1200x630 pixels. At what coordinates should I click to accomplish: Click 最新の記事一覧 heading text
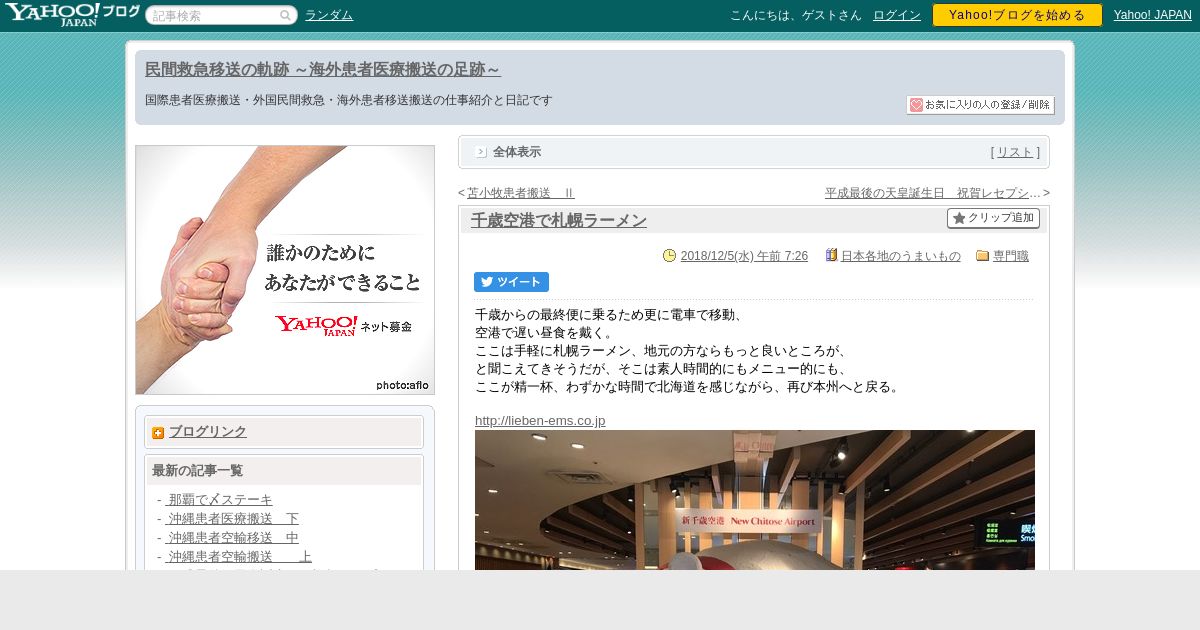(x=197, y=471)
